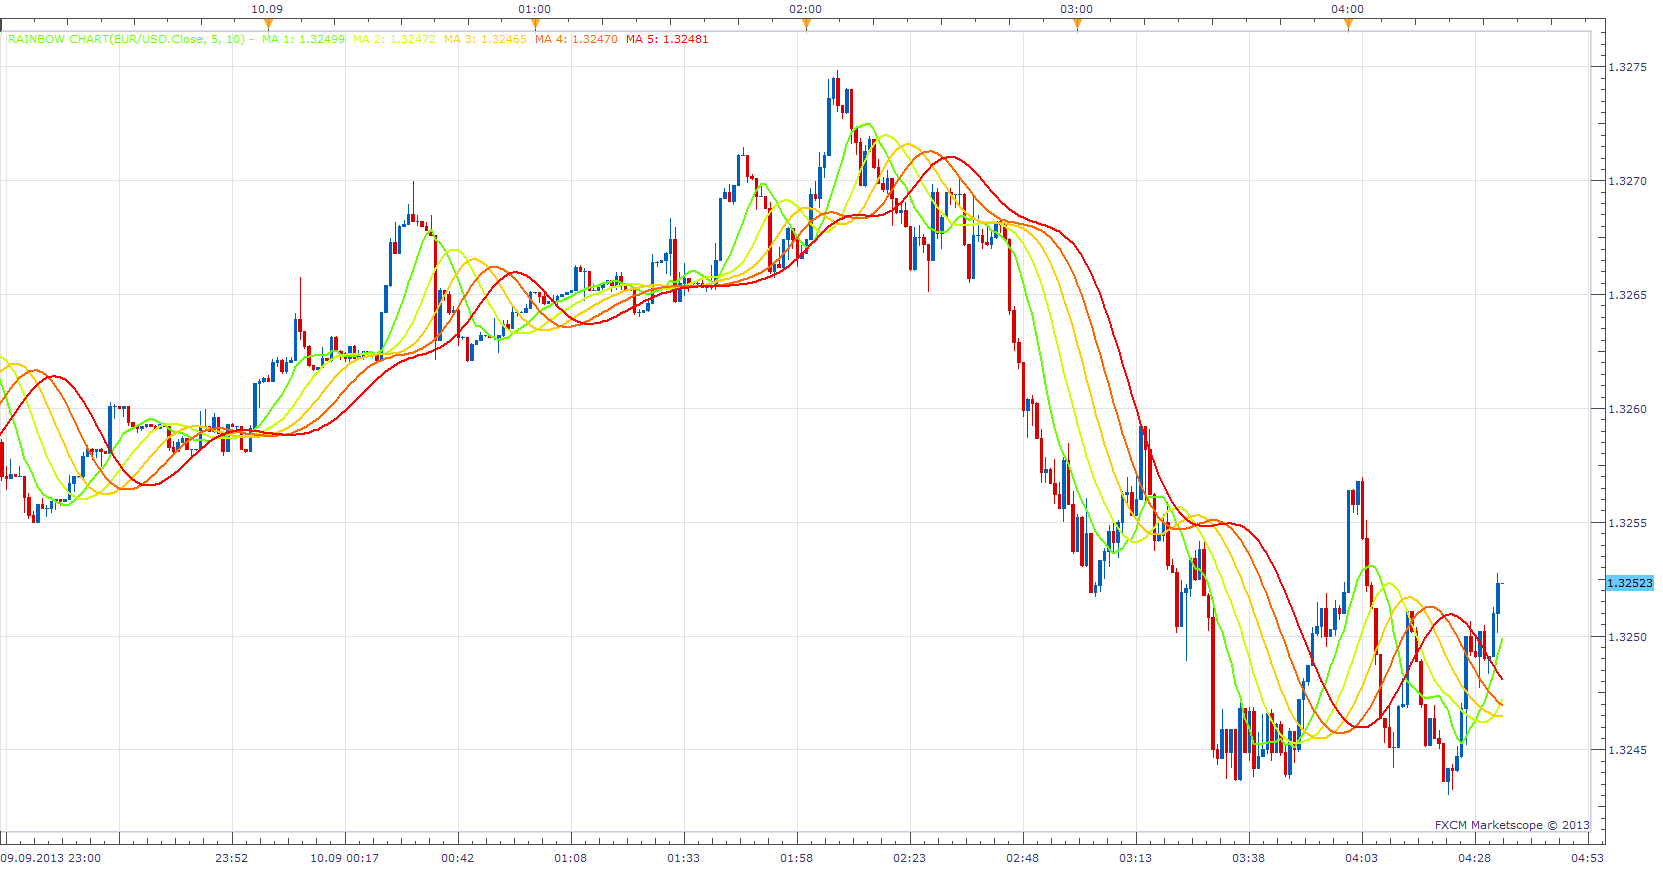Click the 1.3250 price axis label

[x=1627, y=637]
